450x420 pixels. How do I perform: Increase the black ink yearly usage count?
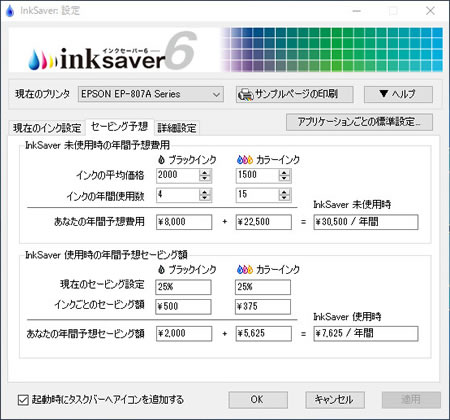(x=205, y=192)
